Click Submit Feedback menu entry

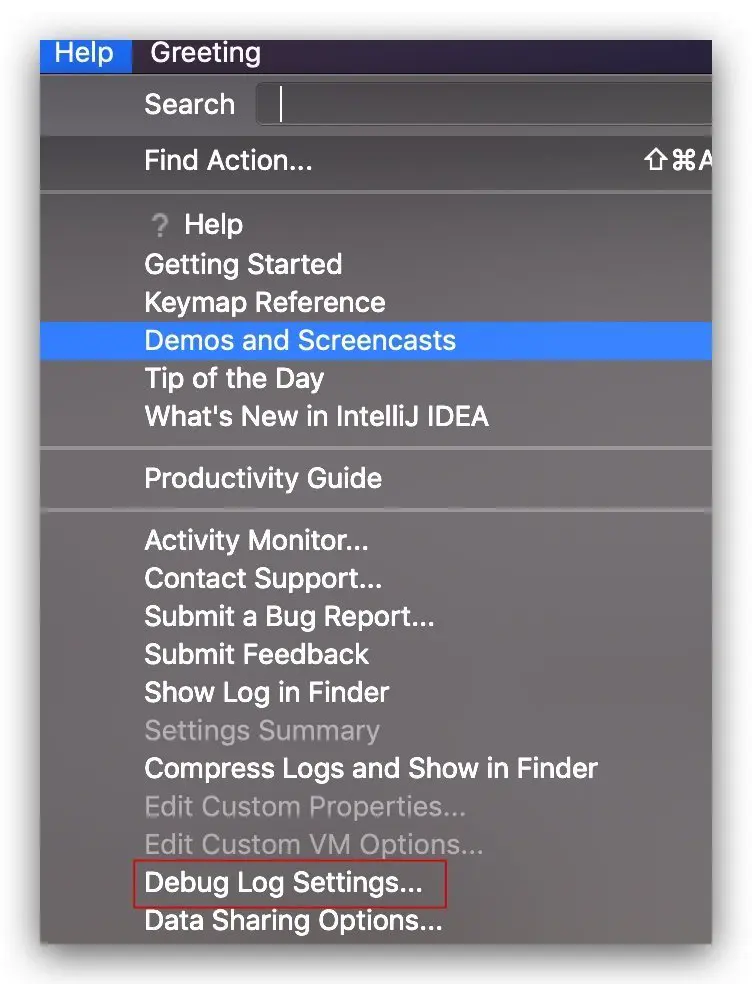pos(256,655)
